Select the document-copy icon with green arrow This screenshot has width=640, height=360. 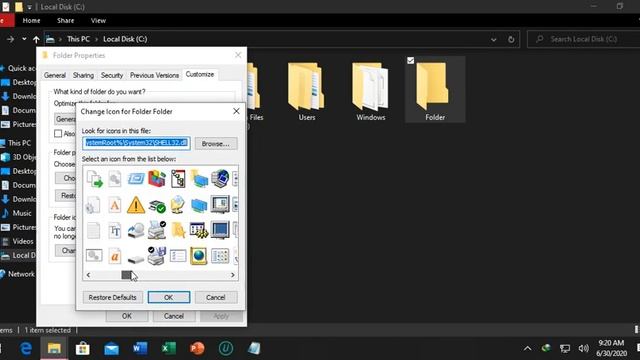click(x=94, y=179)
